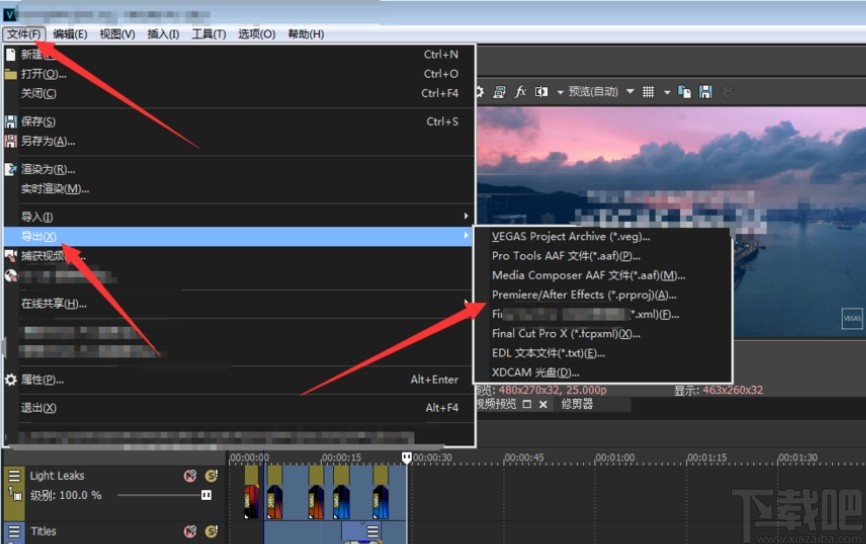Viewport: 866px width, 544px height.
Task: Close the 视频预览 panel
Action: (x=543, y=404)
